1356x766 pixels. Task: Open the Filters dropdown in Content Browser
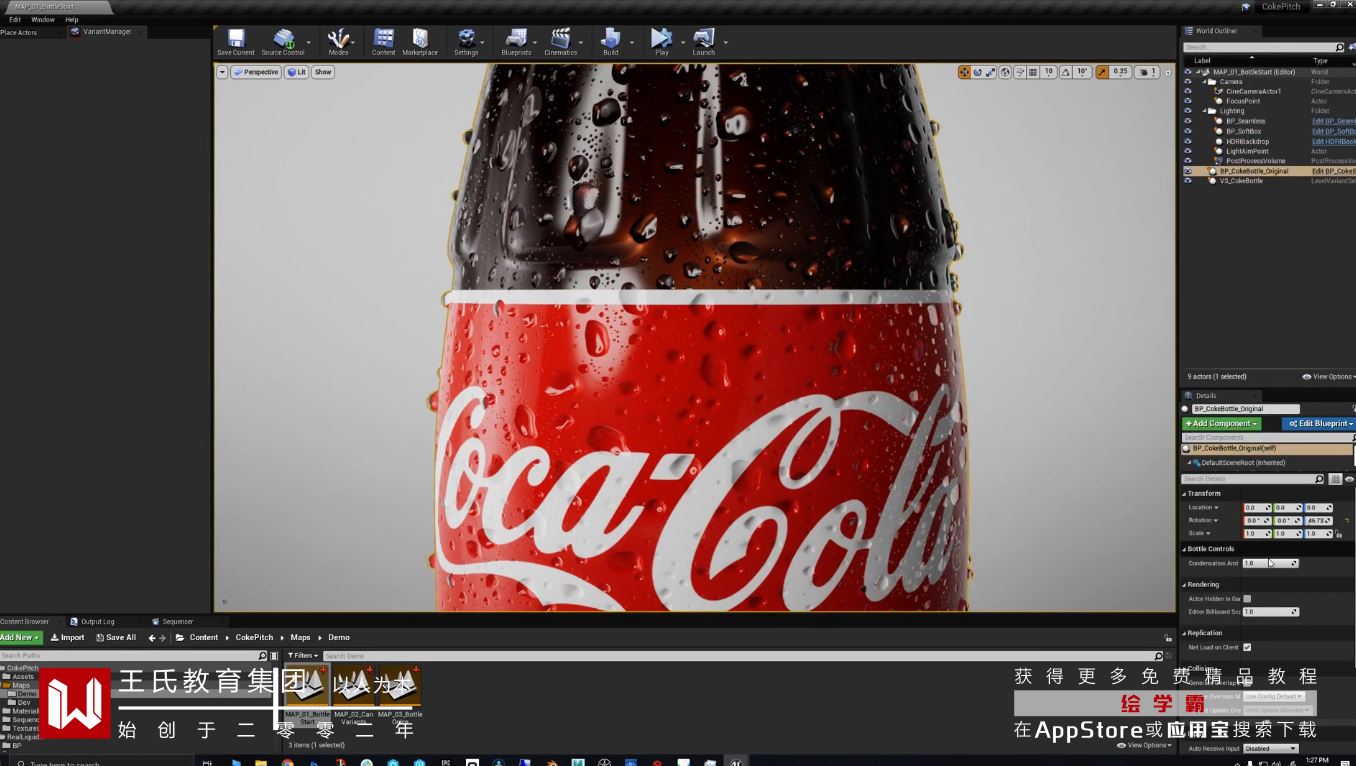tap(302, 656)
